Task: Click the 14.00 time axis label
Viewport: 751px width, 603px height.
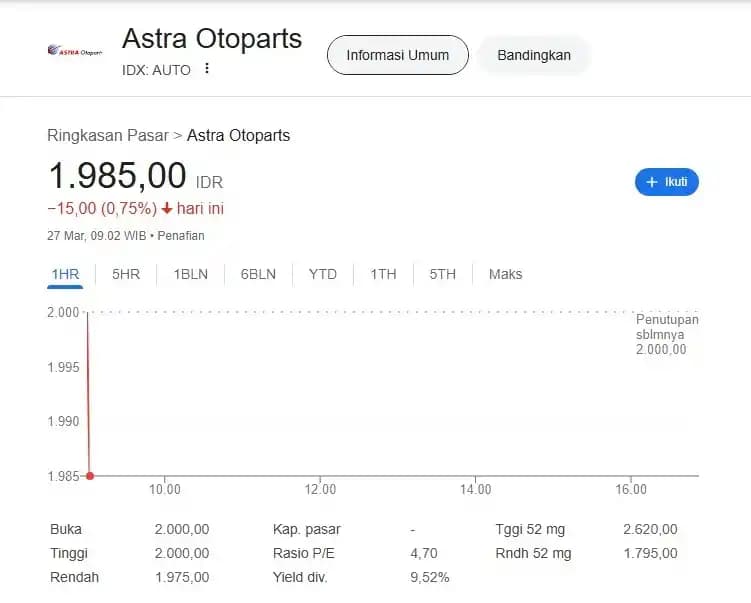Action: point(476,489)
